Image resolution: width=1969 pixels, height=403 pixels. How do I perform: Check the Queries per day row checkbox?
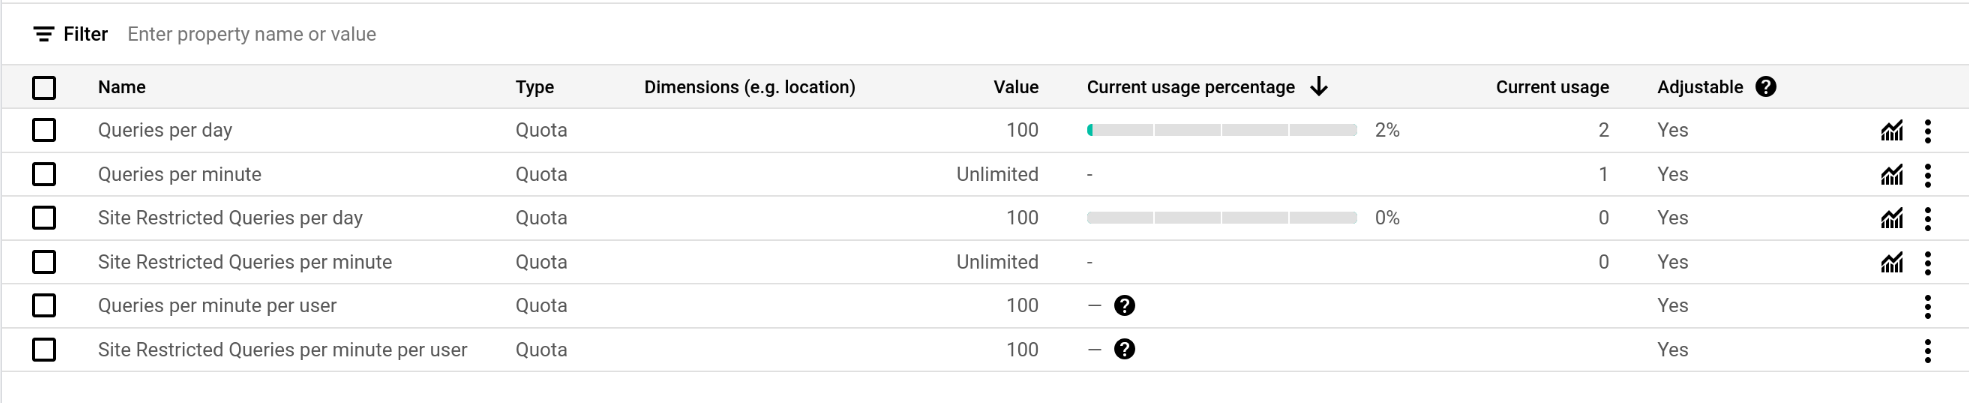click(x=44, y=131)
